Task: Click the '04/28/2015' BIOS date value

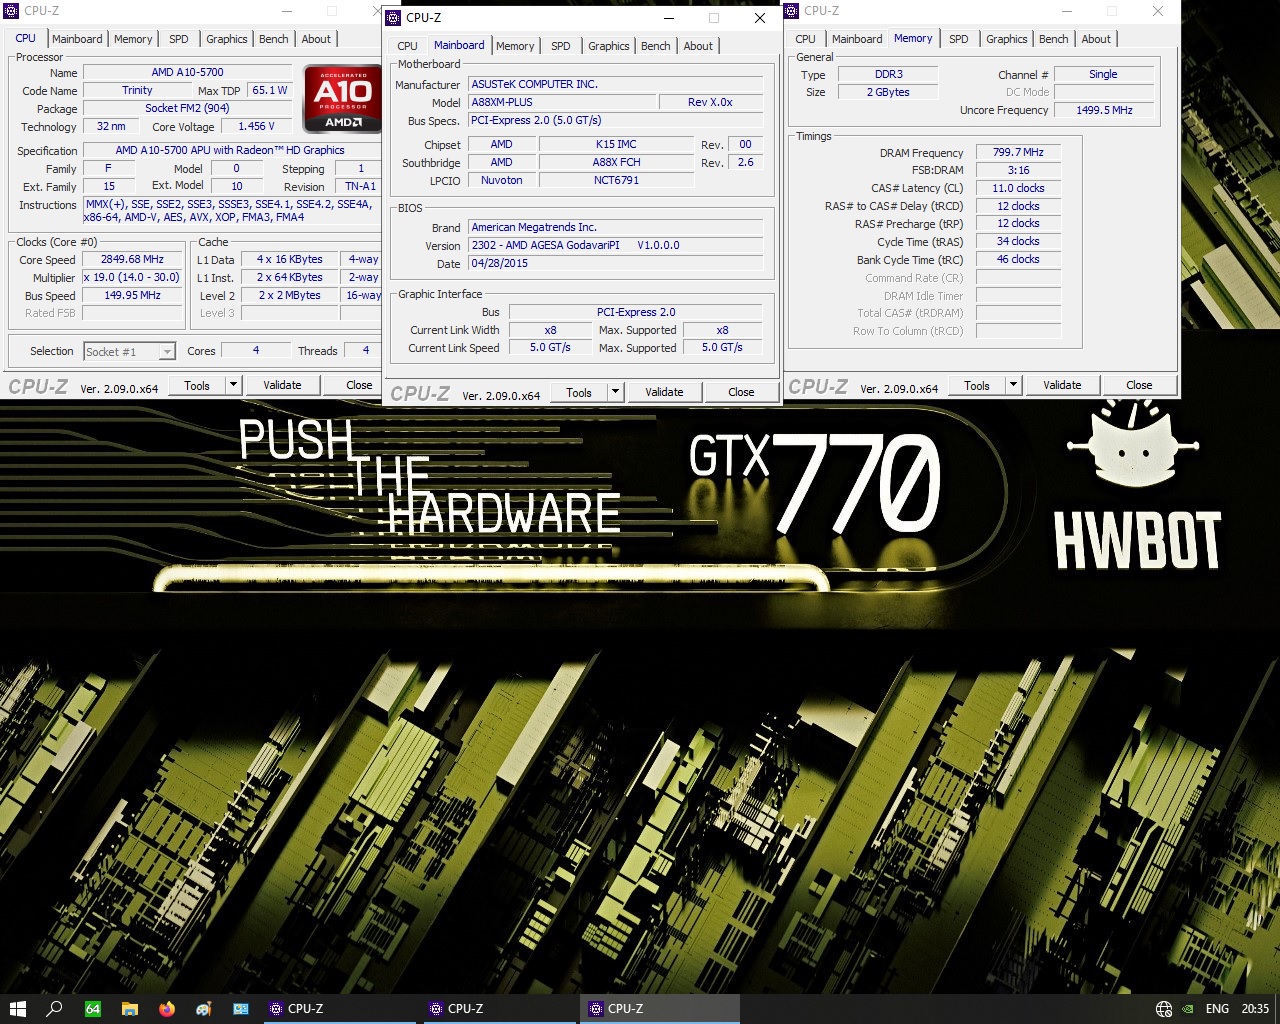Action: coord(616,263)
